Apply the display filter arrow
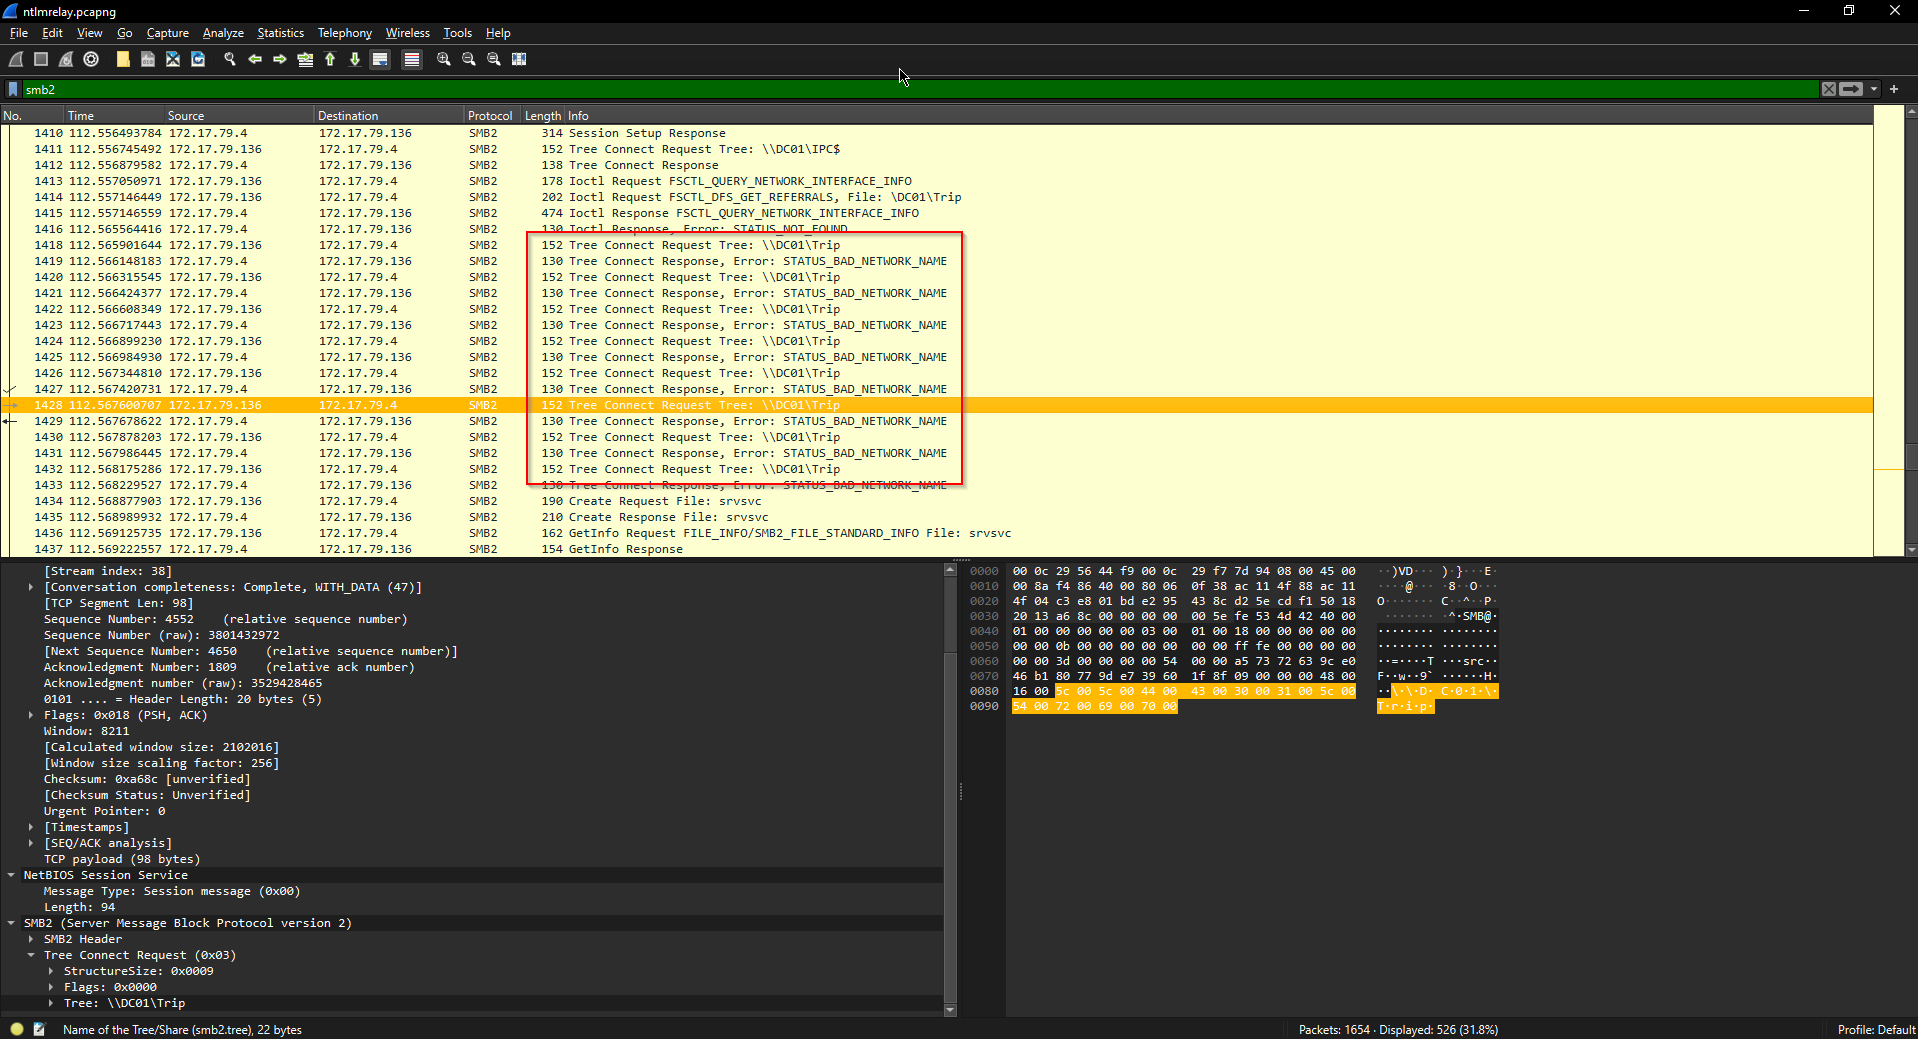Viewport: 1918px width, 1039px height. (1851, 89)
